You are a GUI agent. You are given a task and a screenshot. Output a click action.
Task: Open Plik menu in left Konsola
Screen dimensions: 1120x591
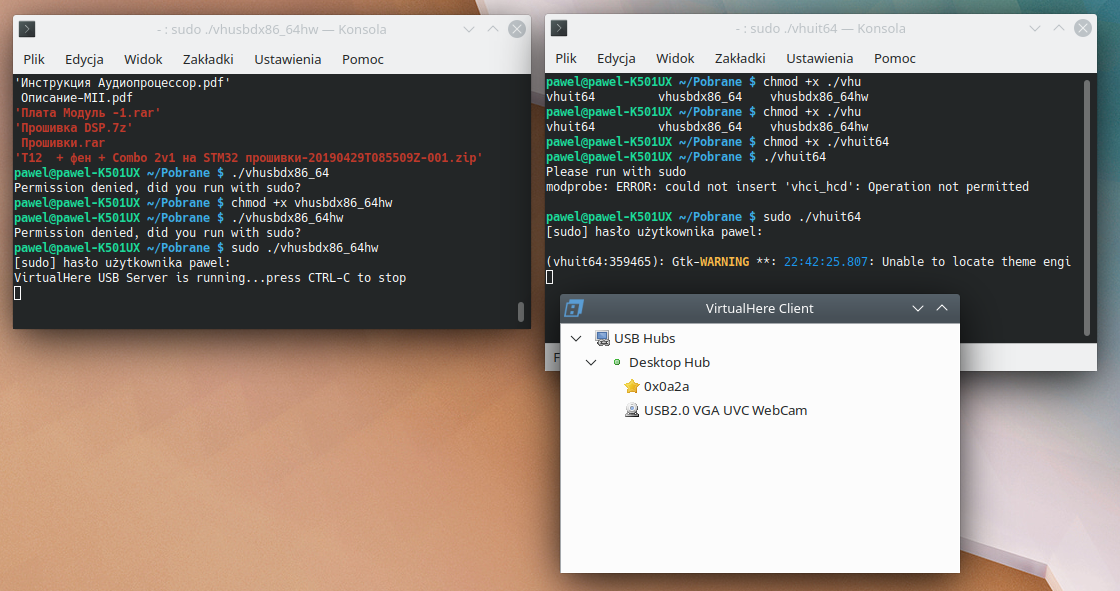(x=34, y=59)
